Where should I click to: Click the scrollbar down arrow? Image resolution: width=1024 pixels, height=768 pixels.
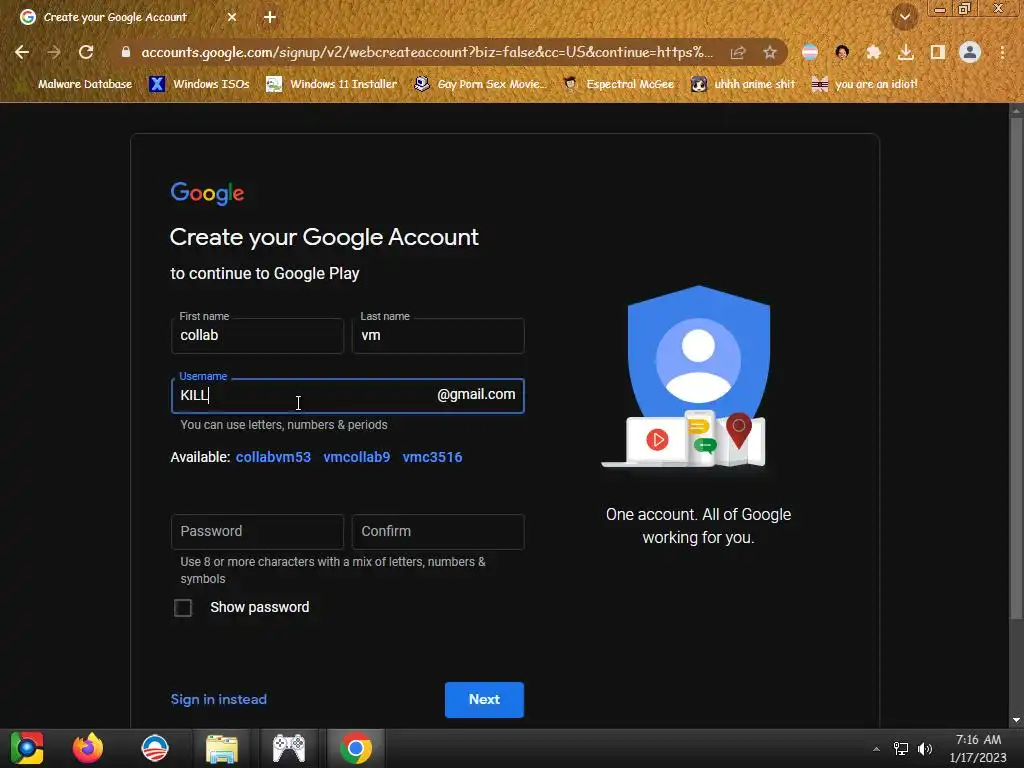coord(1016,720)
